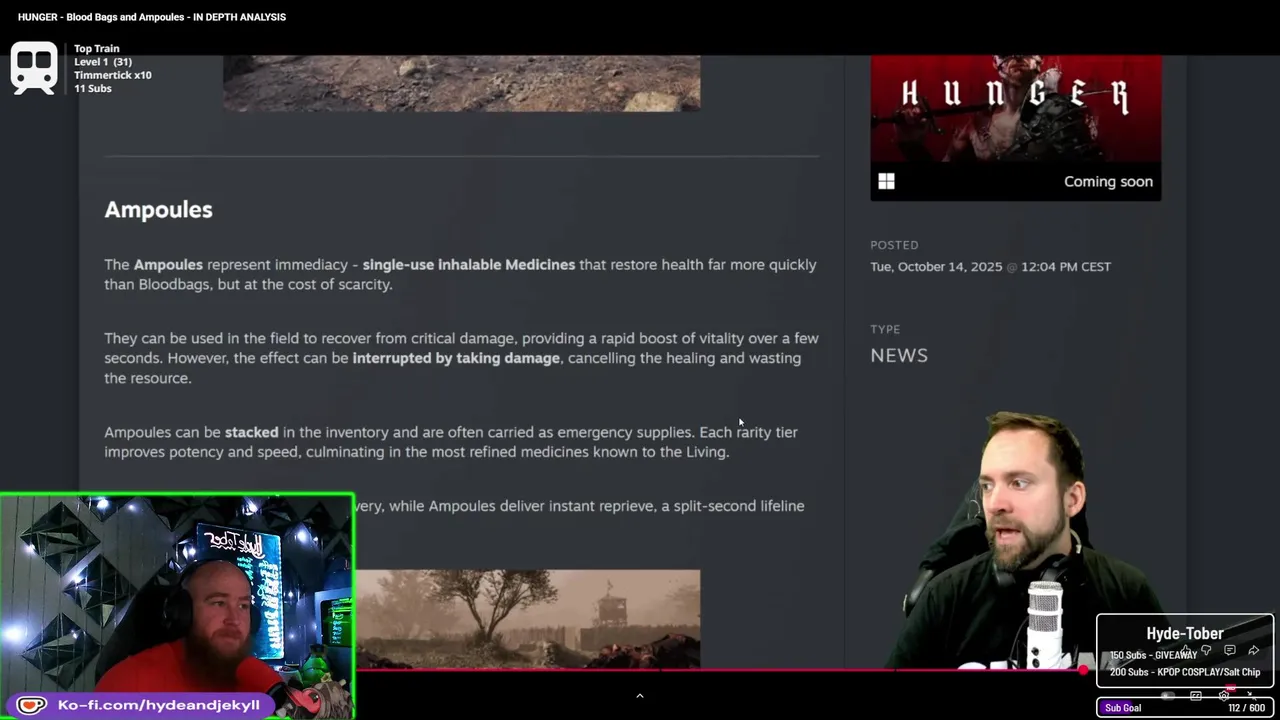This screenshot has width=1280, height=720.
Task: Click the 'Timmertick x10' overlay text
Action: [113, 75]
